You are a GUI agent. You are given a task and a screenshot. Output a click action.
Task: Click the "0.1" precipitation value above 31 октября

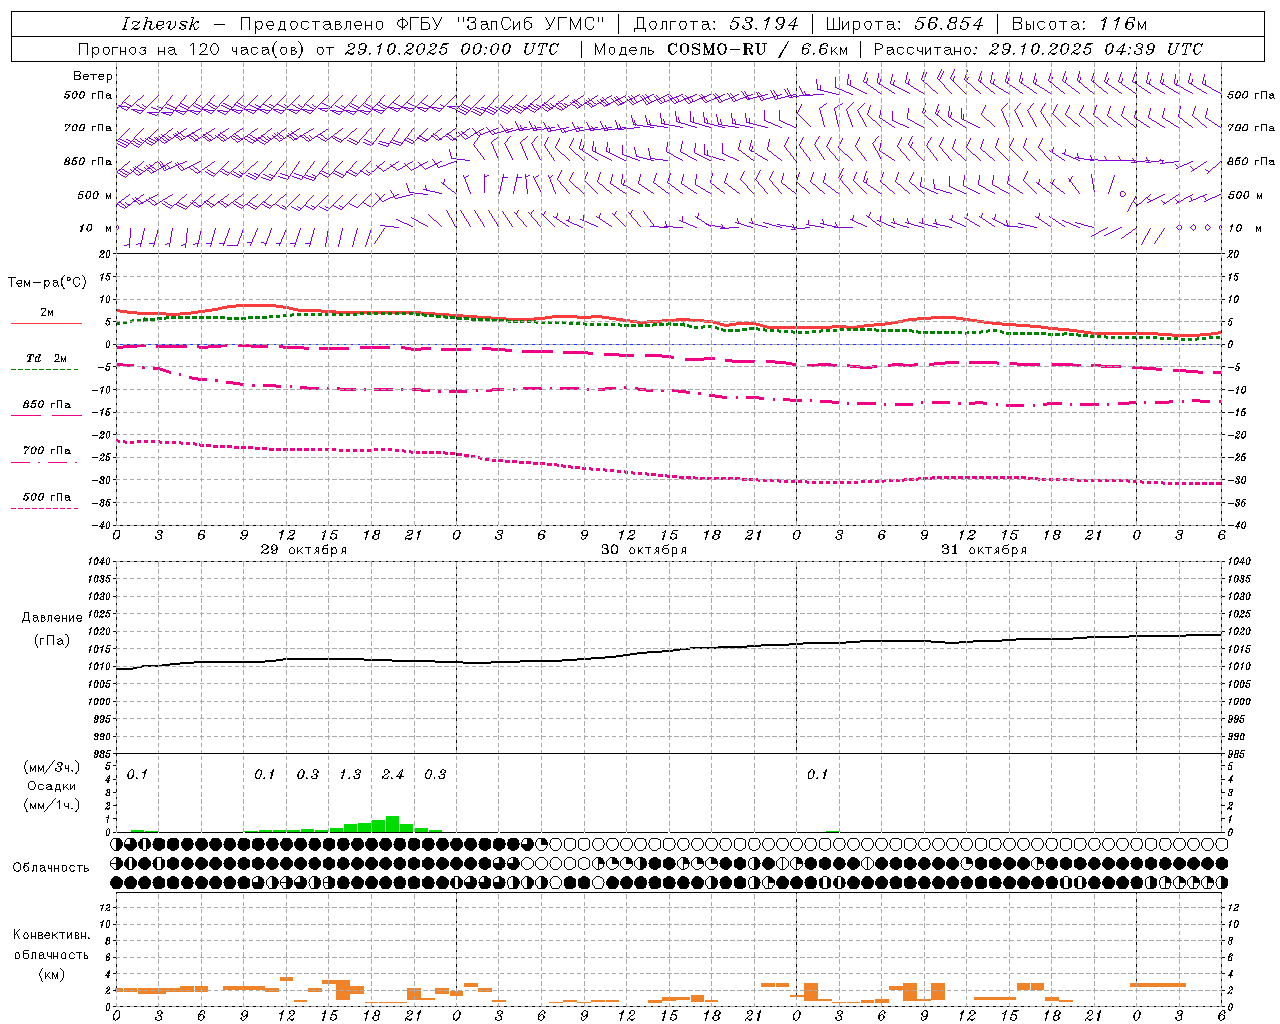(x=818, y=774)
